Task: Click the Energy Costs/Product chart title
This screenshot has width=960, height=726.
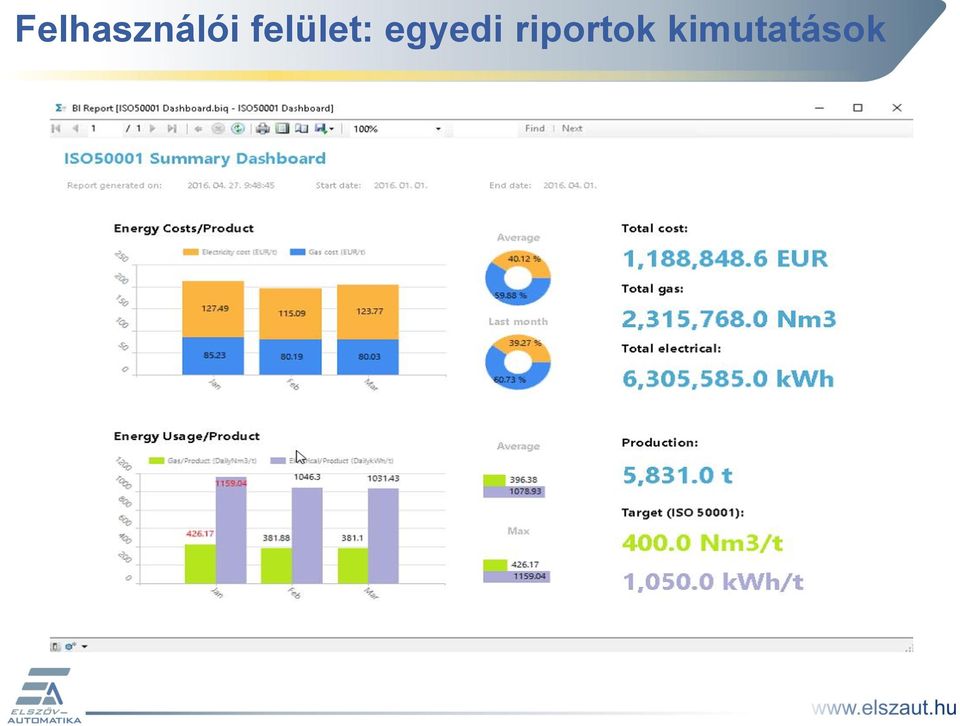Action: (184, 228)
